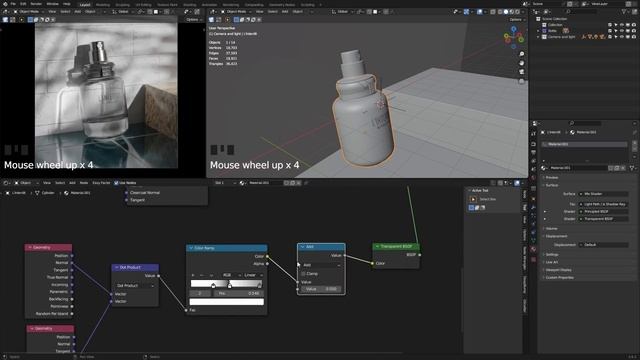Add a material slot with the plus icon
640x360 pixels.
tap(634, 144)
